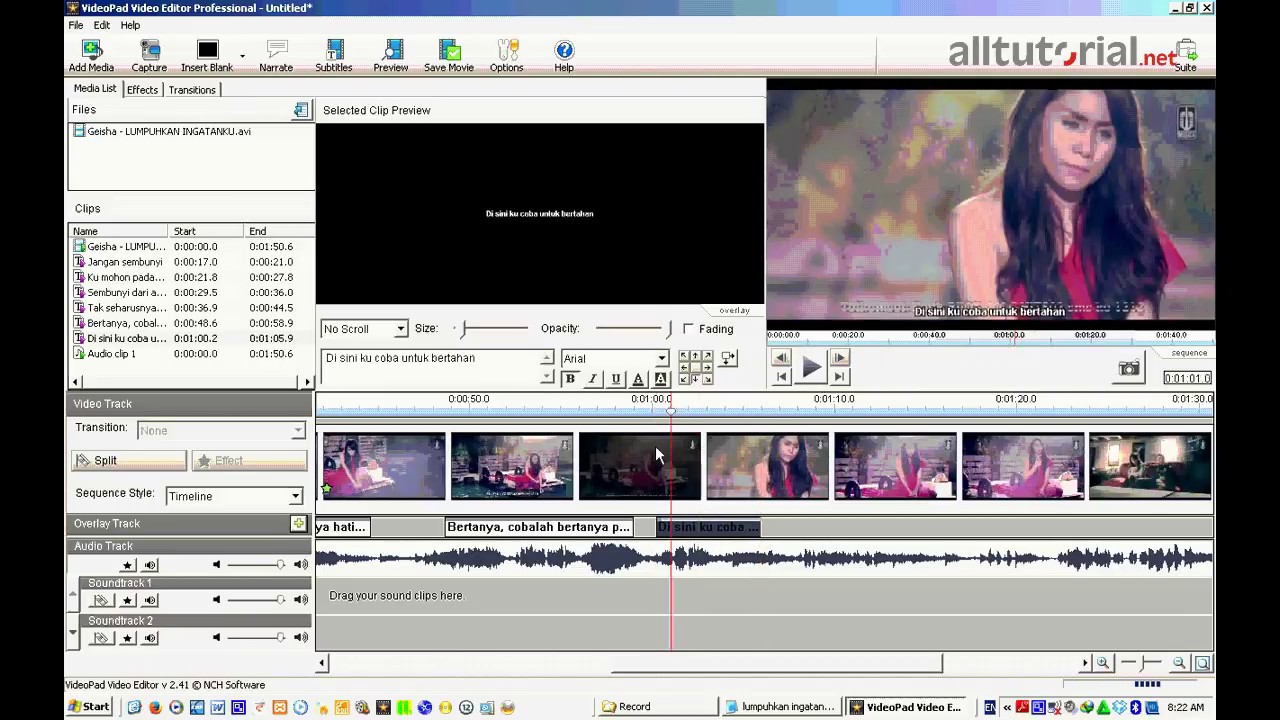Click the text alignment grid icon

tap(695, 368)
